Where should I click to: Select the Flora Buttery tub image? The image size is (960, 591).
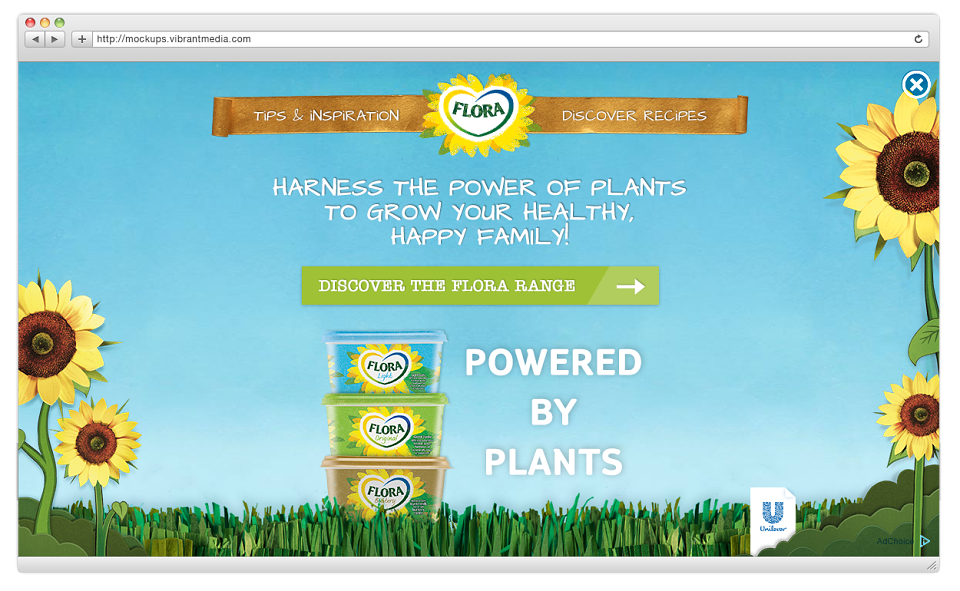click(x=385, y=487)
